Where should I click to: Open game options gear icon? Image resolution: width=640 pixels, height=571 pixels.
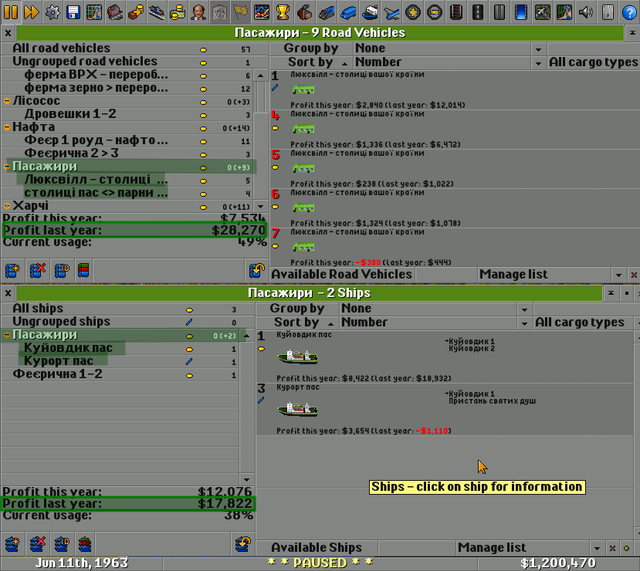52,11
